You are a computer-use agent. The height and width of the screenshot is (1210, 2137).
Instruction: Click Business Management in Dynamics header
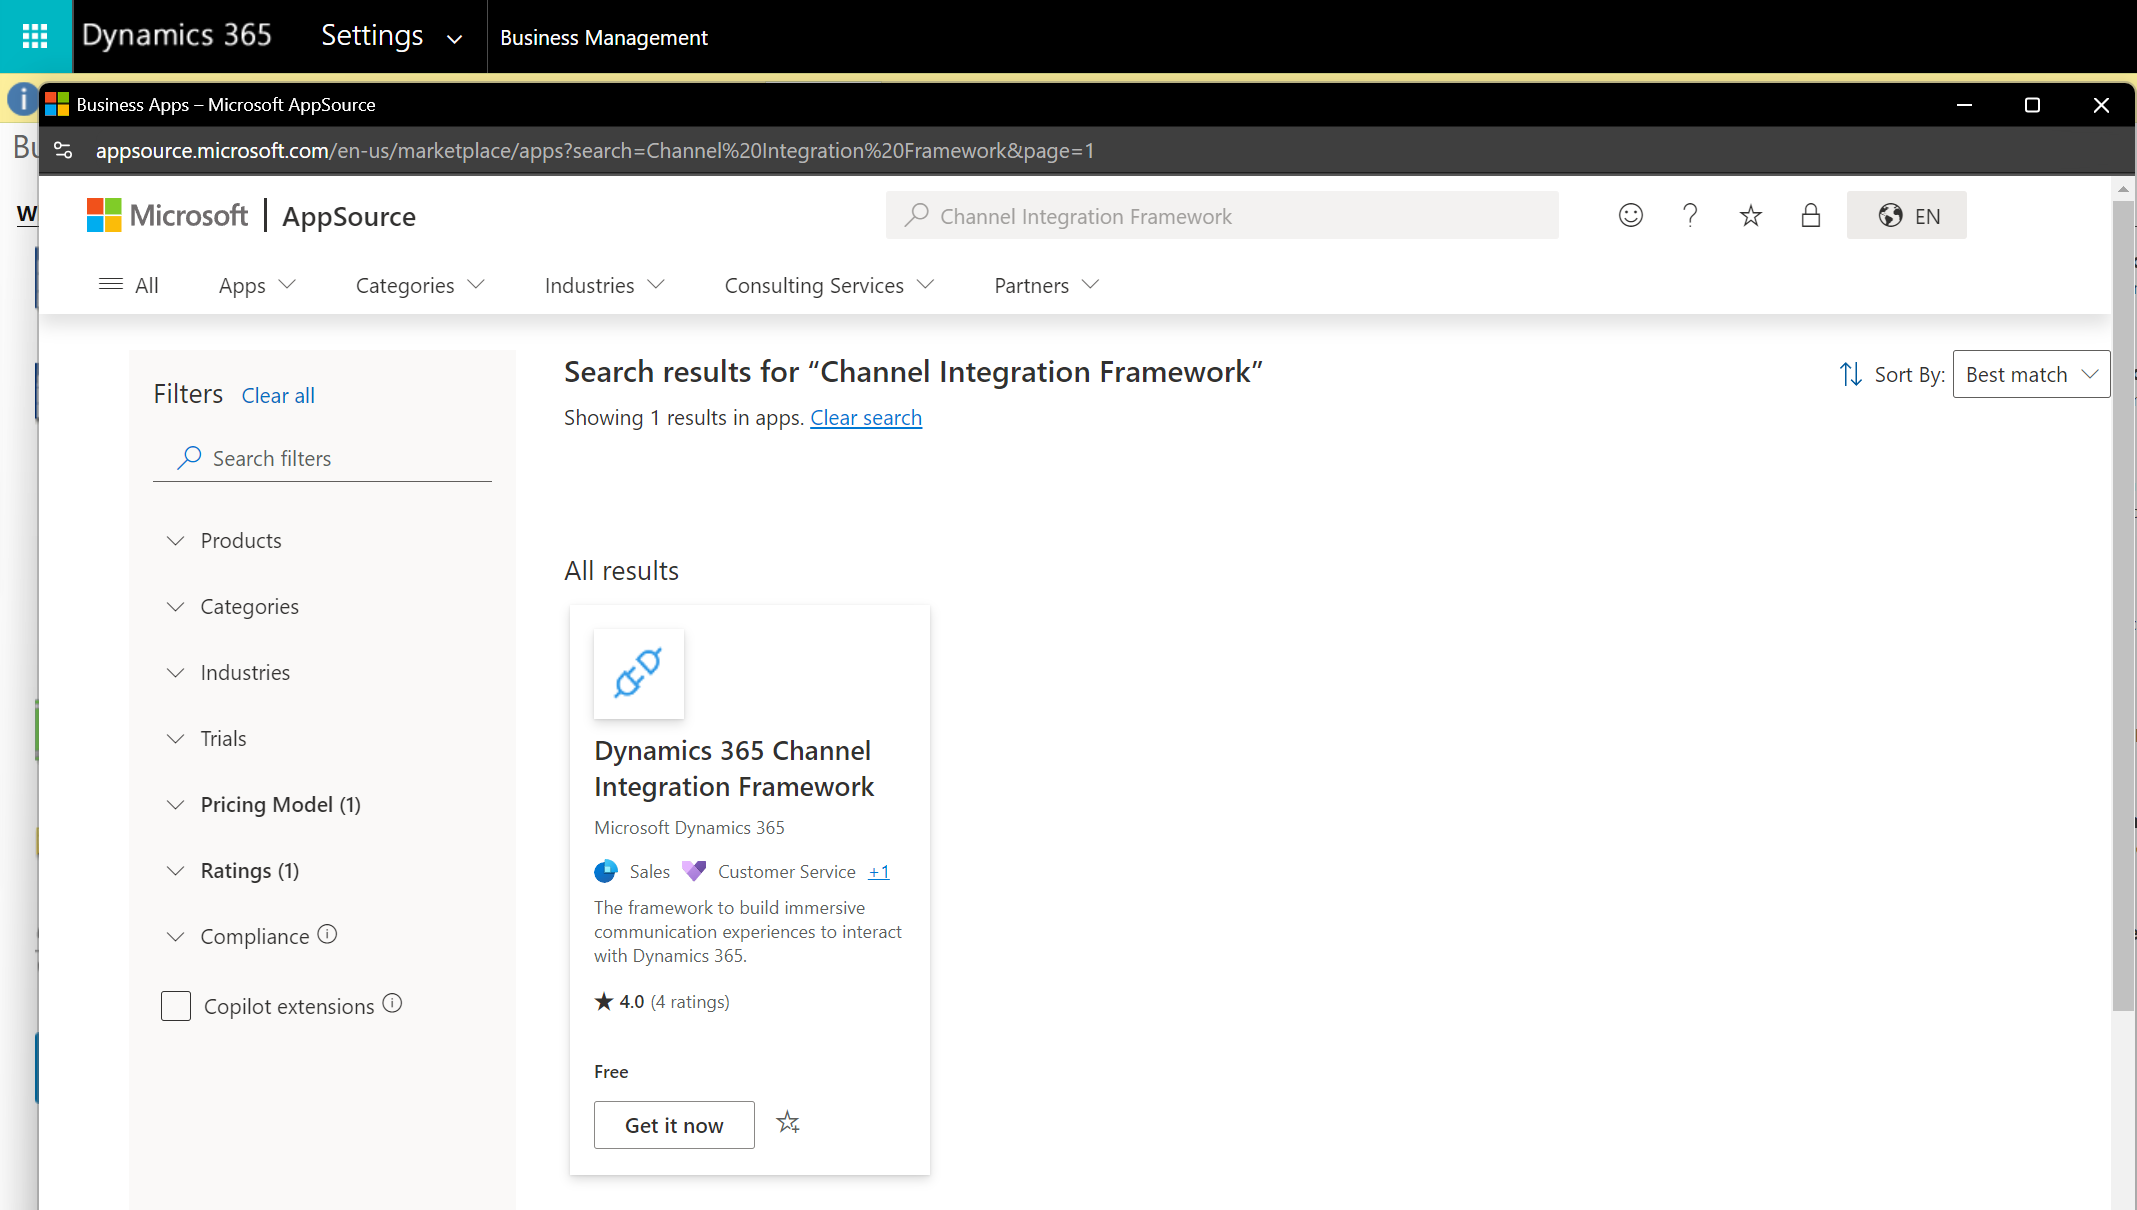coord(604,37)
